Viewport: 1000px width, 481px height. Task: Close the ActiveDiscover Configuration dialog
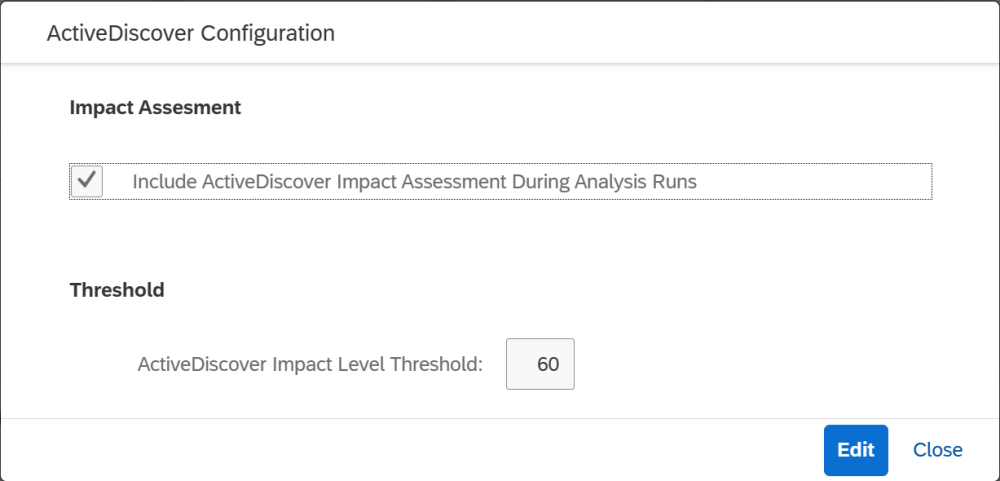coord(937,450)
